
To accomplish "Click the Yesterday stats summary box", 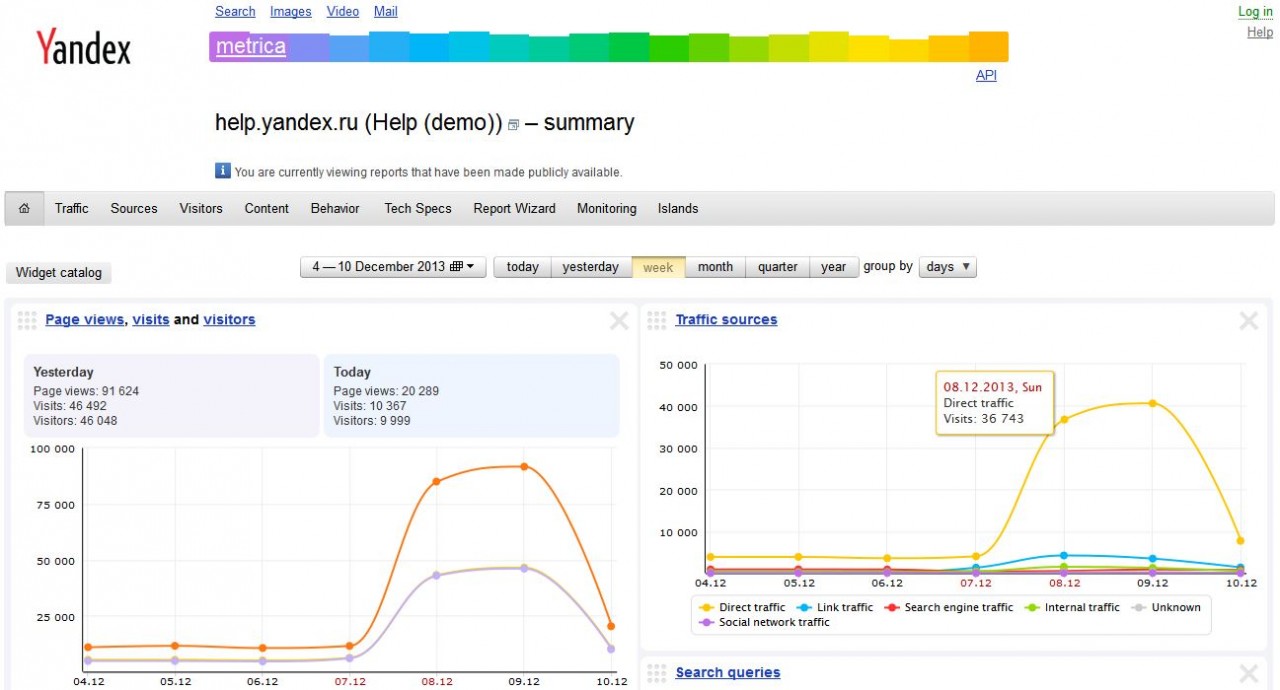I will point(170,395).
